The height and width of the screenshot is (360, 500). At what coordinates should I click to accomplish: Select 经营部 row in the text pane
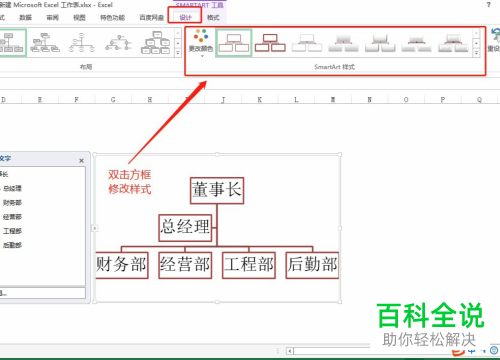12,217
